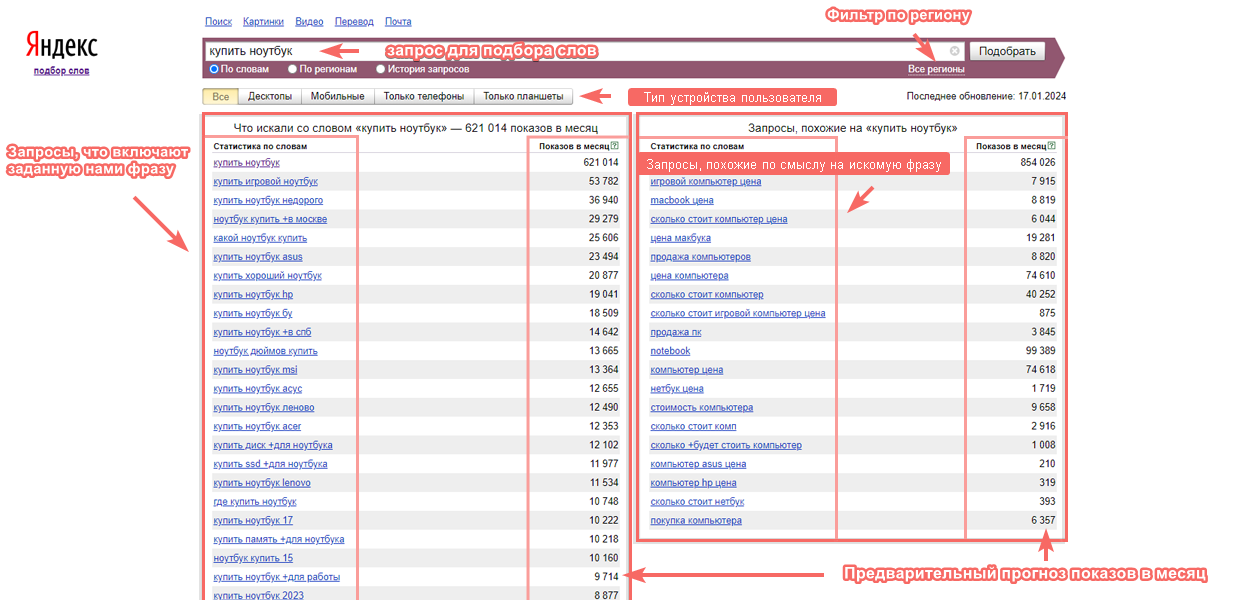1240x600 pixels.
Task: Open the "ноутбук дюймов купить" link
Action: click(x=265, y=351)
